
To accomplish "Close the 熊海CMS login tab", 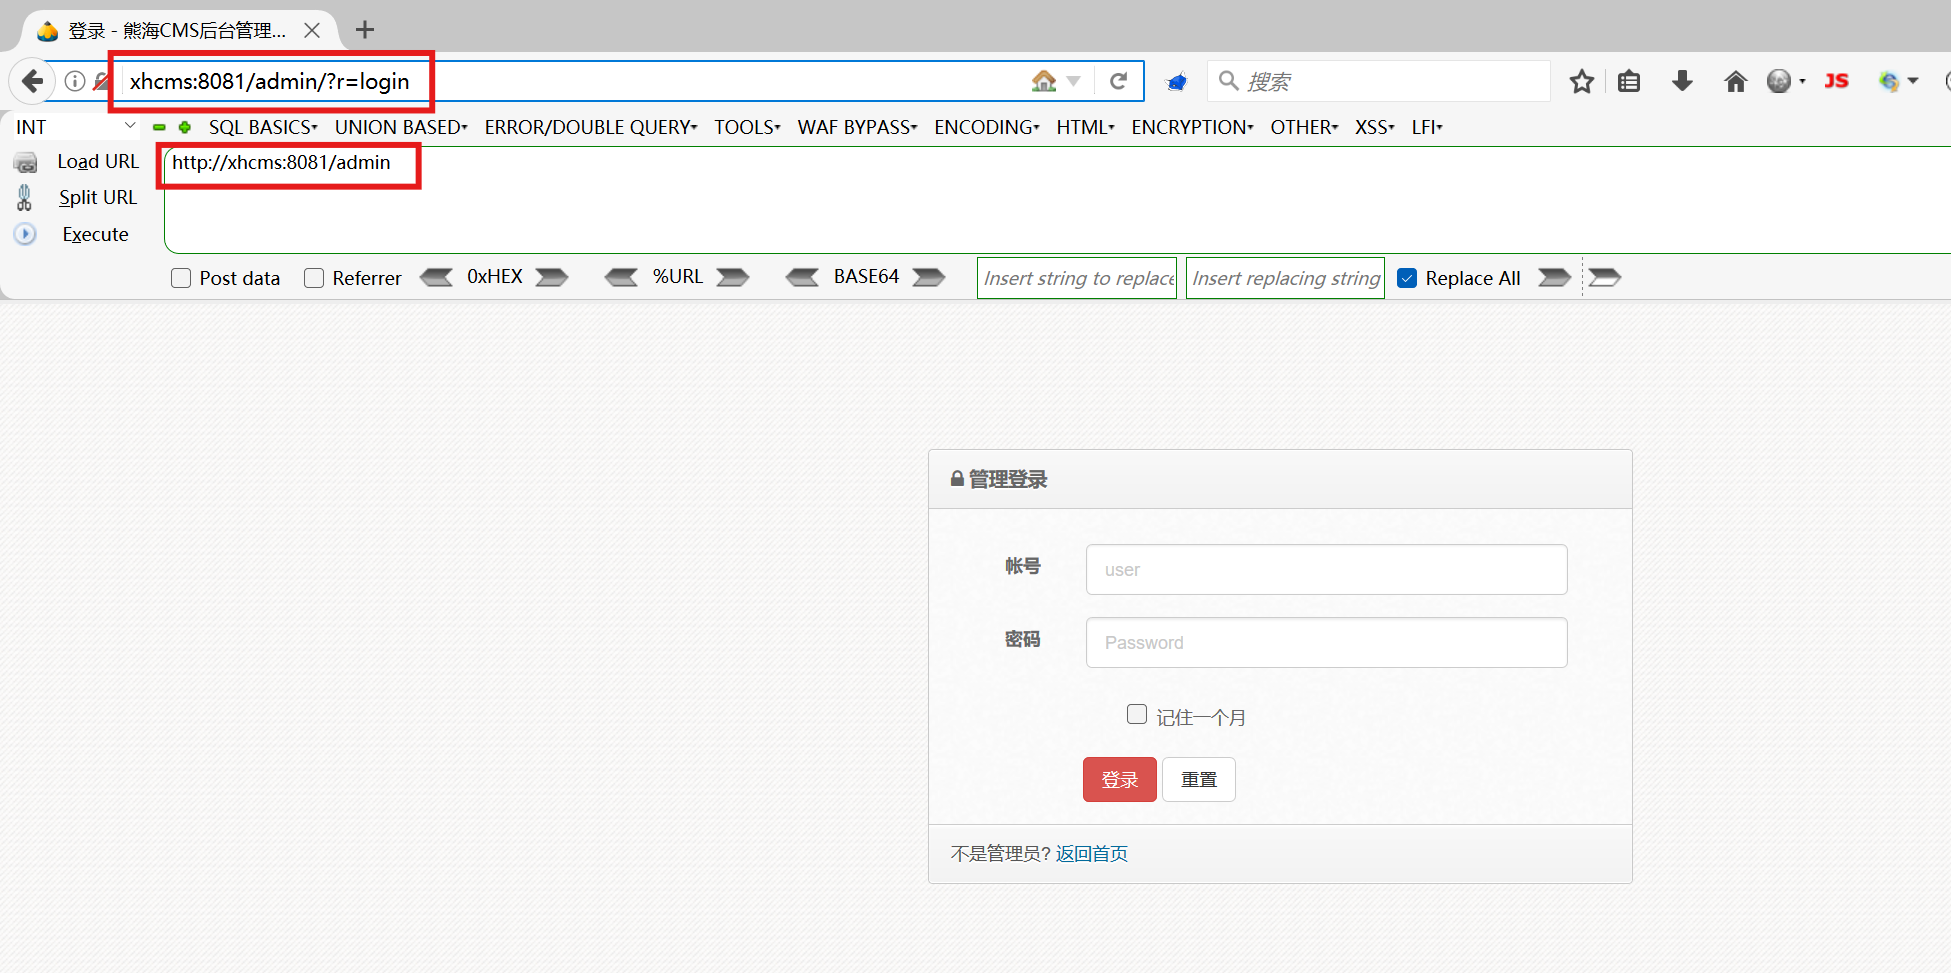I will [x=312, y=30].
